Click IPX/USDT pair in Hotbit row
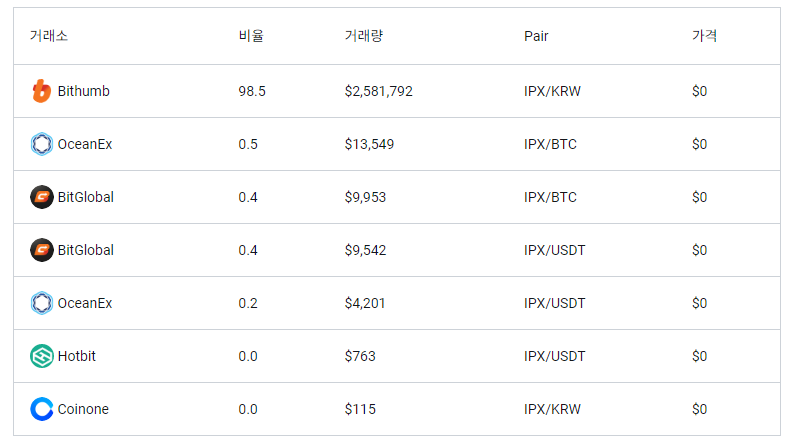789x441 pixels. [555, 356]
